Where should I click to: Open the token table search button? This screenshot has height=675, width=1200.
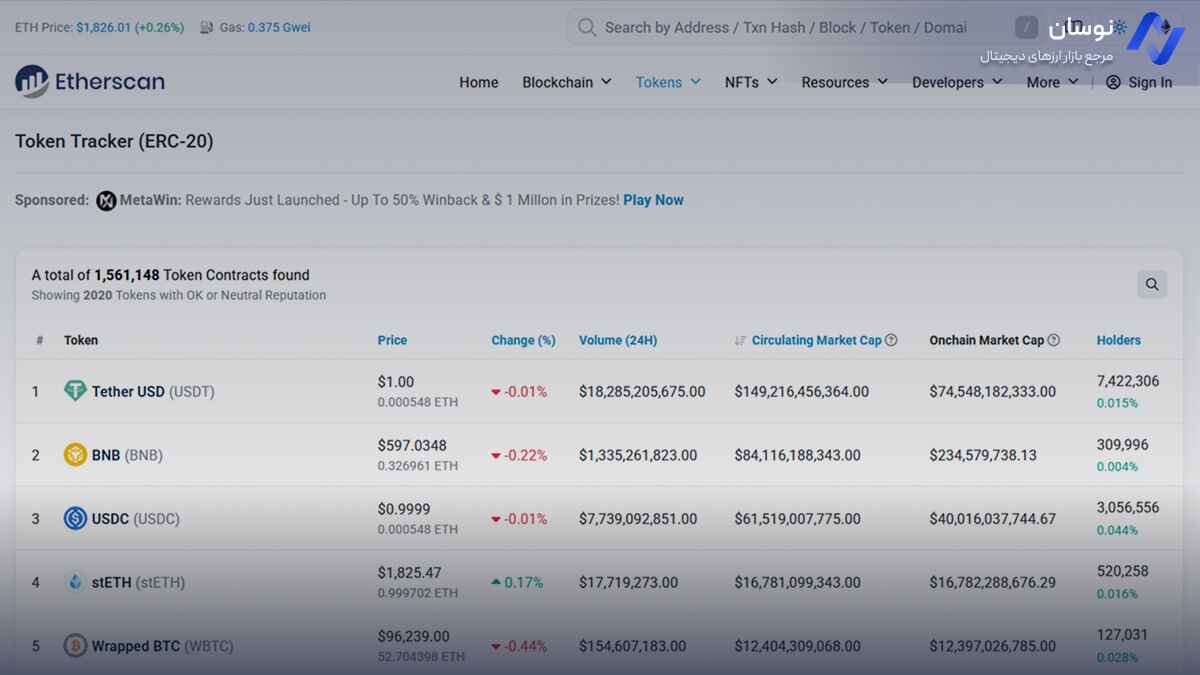click(1152, 285)
